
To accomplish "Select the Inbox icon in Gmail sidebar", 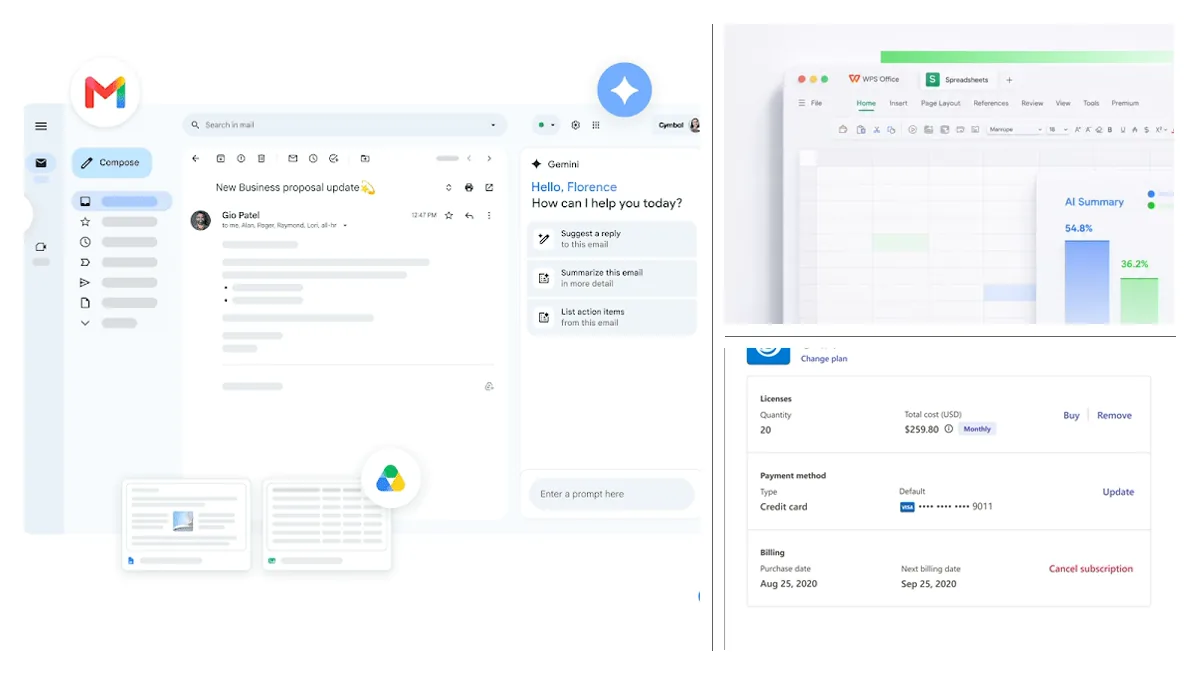I will tap(85, 201).
